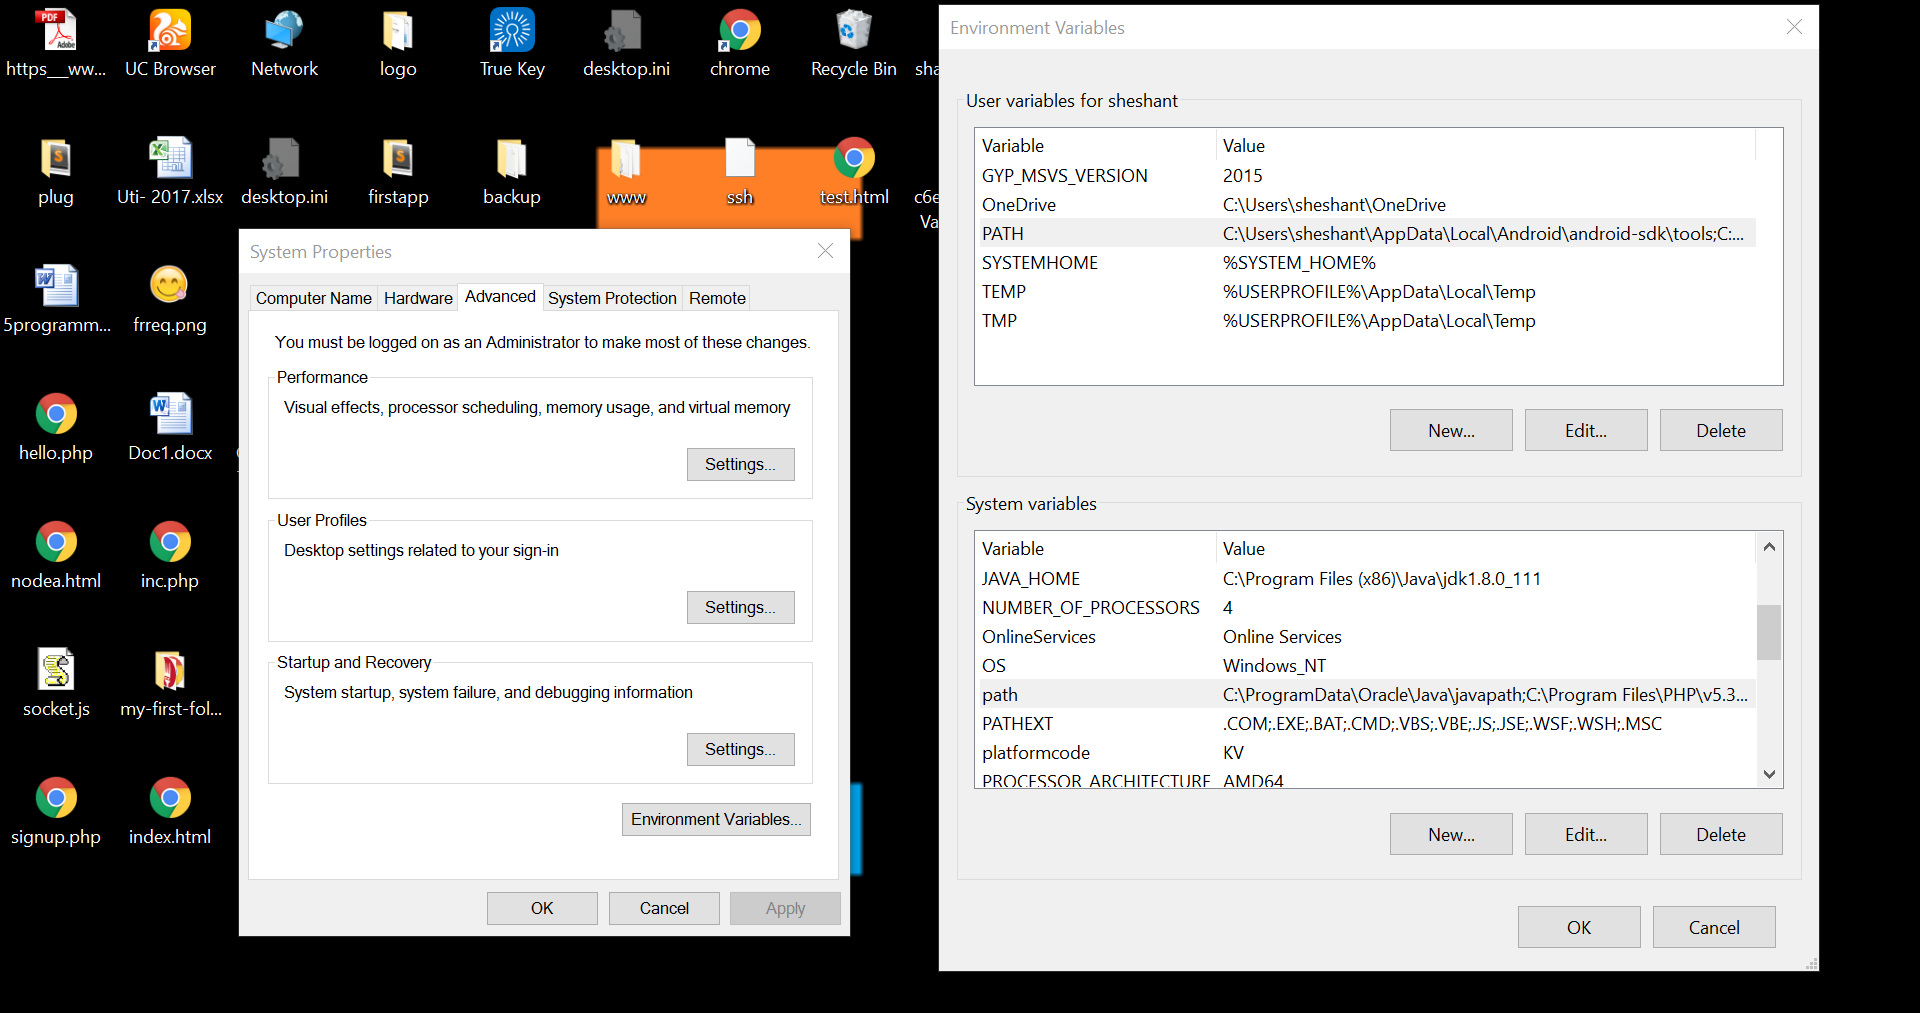Select the Uti- 2017.xlsx file icon
This screenshot has width=1922, height=1013.
pyautogui.click(x=170, y=172)
